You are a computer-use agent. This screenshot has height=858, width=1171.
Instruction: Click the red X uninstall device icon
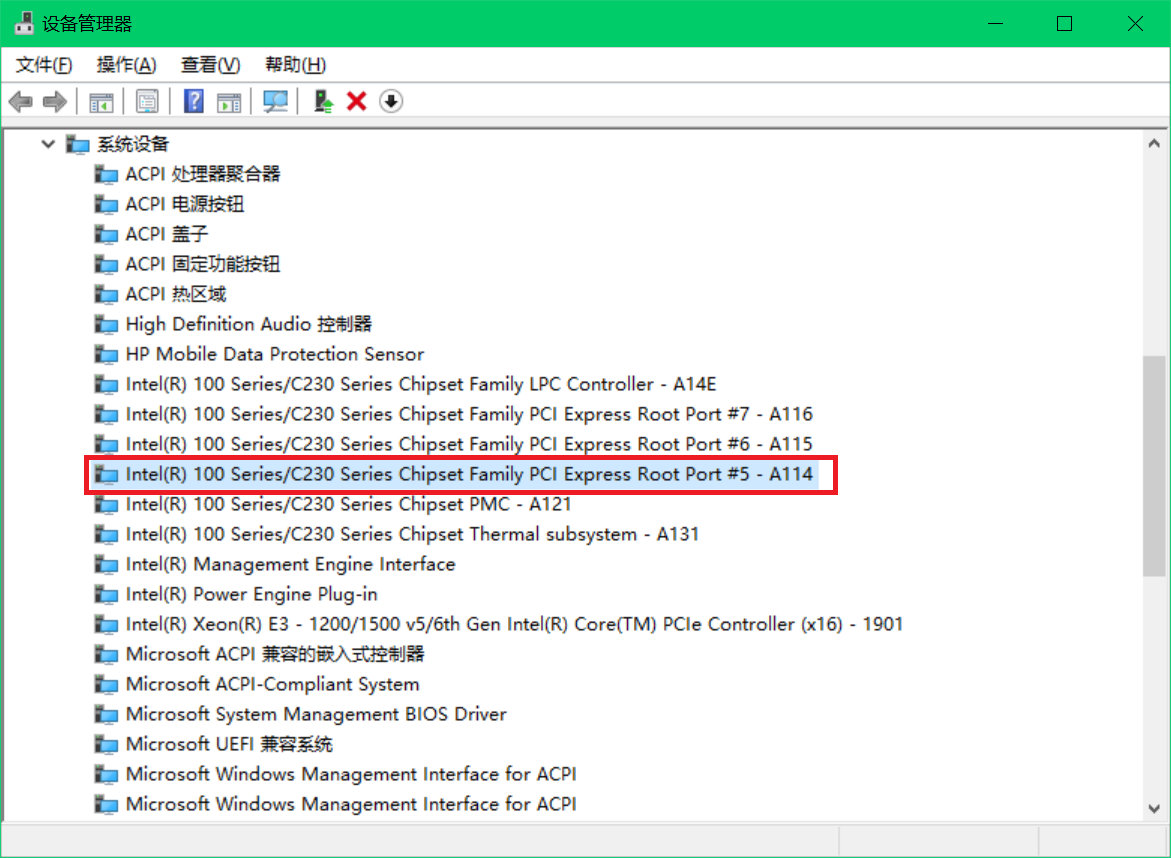(357, 101)
